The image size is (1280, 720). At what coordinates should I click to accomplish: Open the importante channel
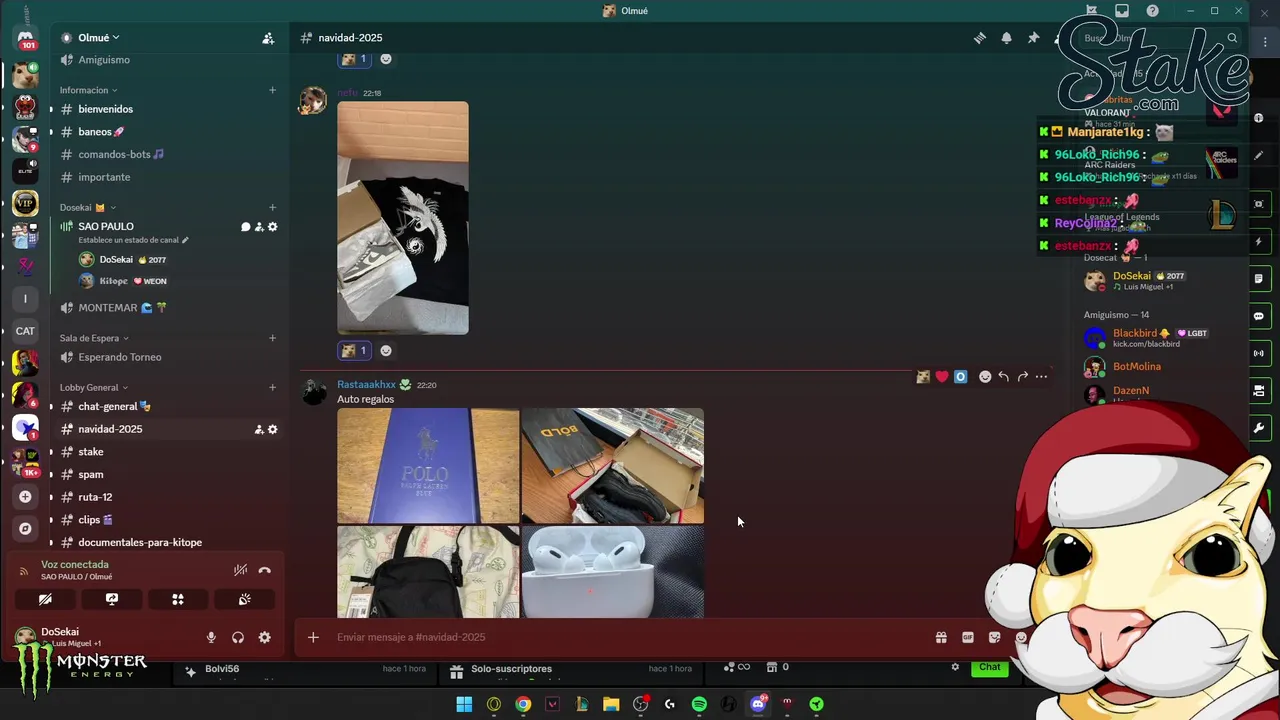click(x=104, y=177)
